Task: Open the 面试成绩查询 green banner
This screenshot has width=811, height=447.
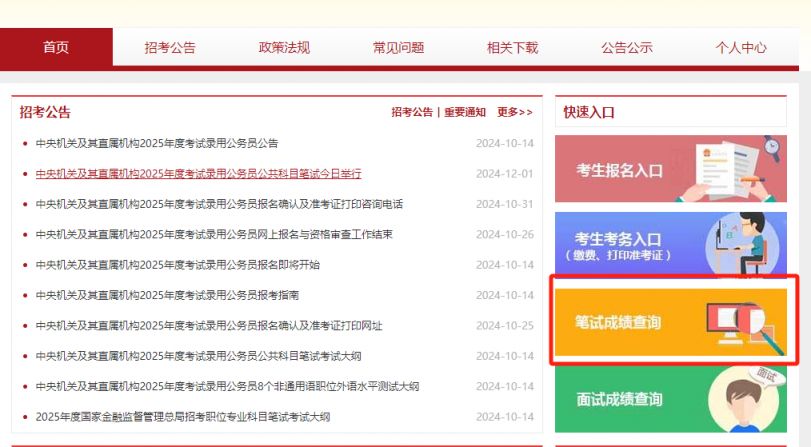Action: tap(619, 399)
